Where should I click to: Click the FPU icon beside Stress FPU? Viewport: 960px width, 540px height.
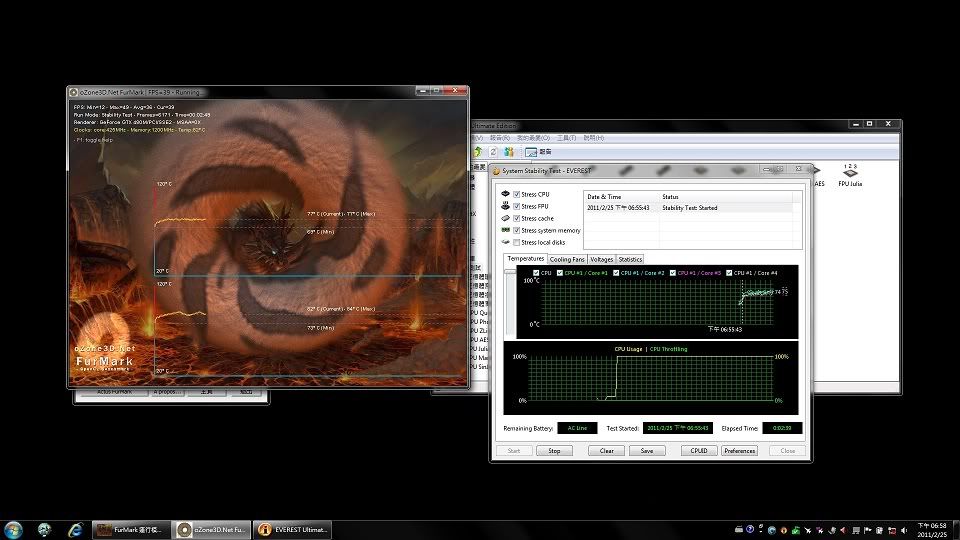click(x=506, y=206)
